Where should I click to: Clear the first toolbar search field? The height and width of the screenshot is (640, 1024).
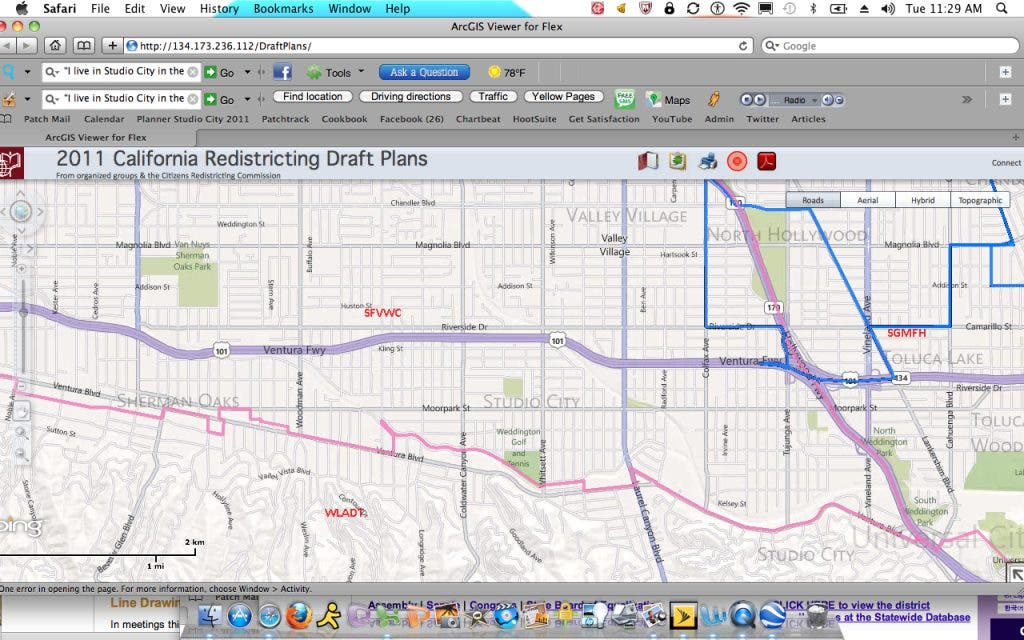click(x=193, y=72)
